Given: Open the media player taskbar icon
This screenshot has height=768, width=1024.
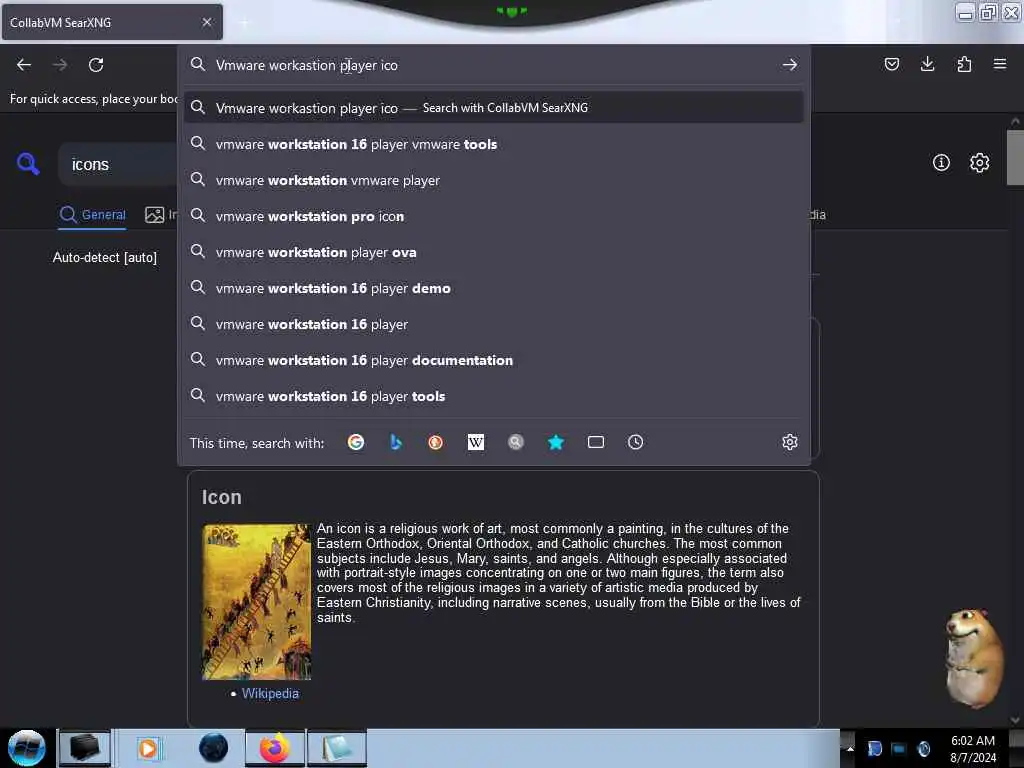Looking at the screenshot, I should [148, 748].
